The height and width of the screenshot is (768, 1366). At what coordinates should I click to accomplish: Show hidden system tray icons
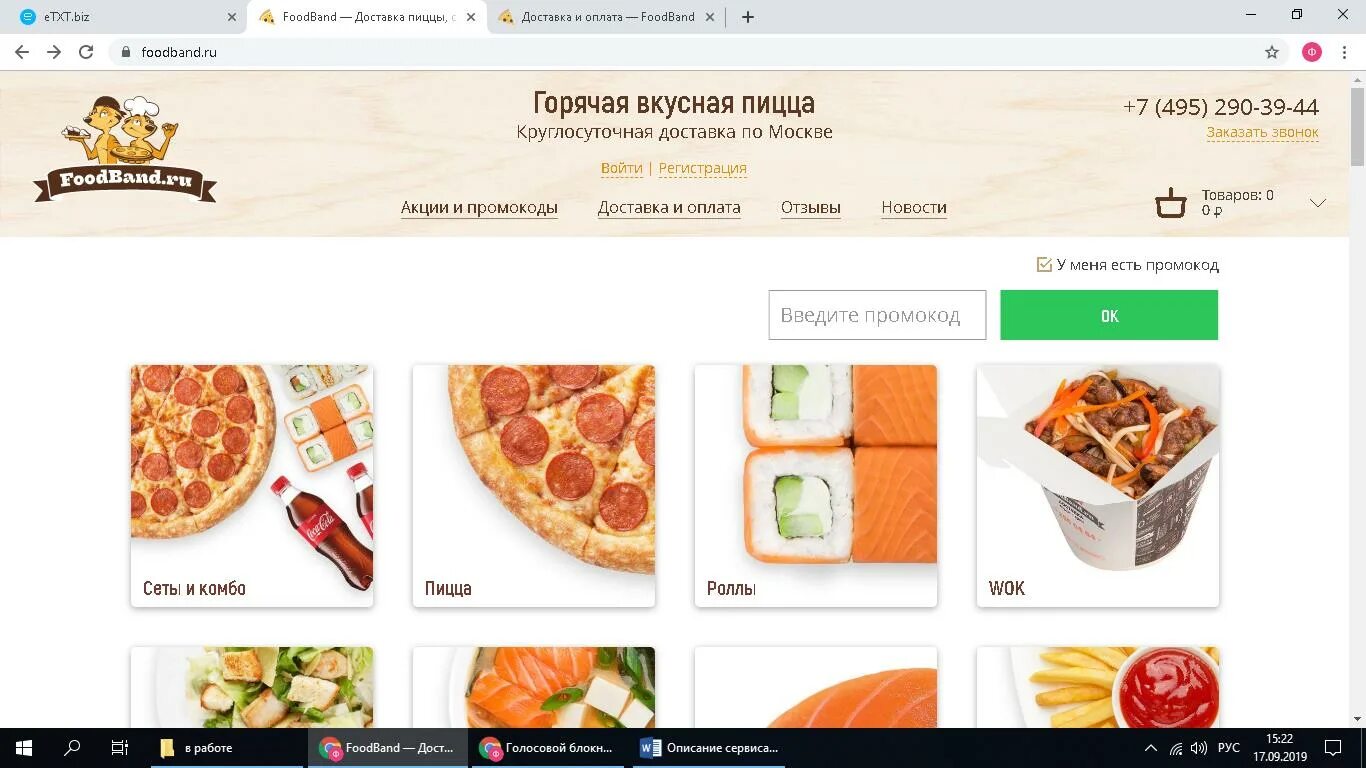pos(1150,748)
